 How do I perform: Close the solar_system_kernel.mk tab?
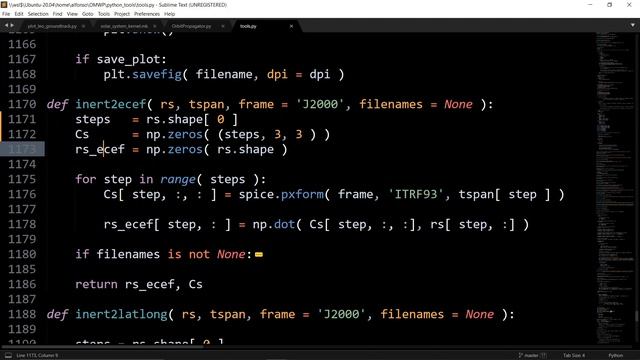[155, 26]
